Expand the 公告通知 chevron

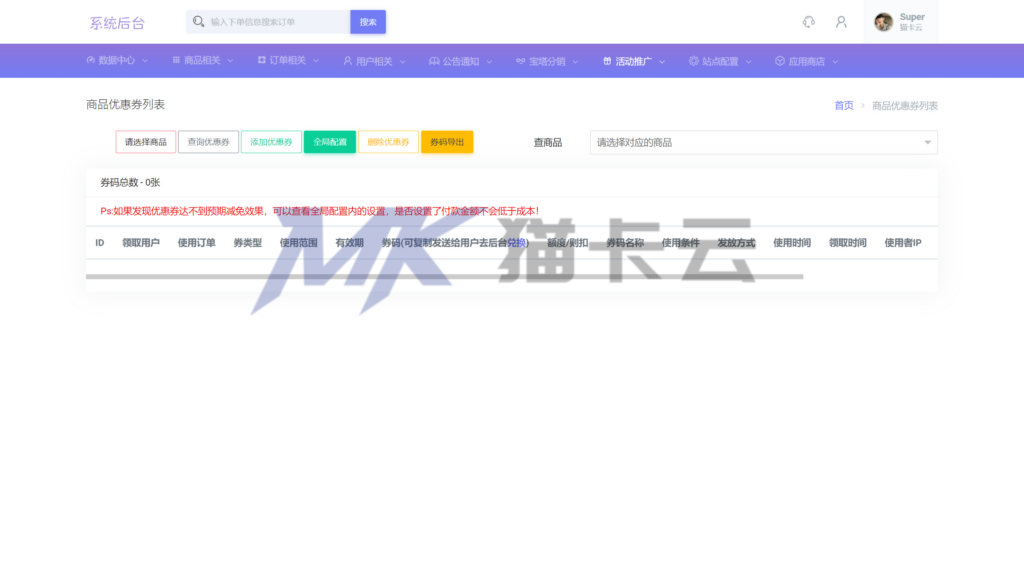coord(489,62)
